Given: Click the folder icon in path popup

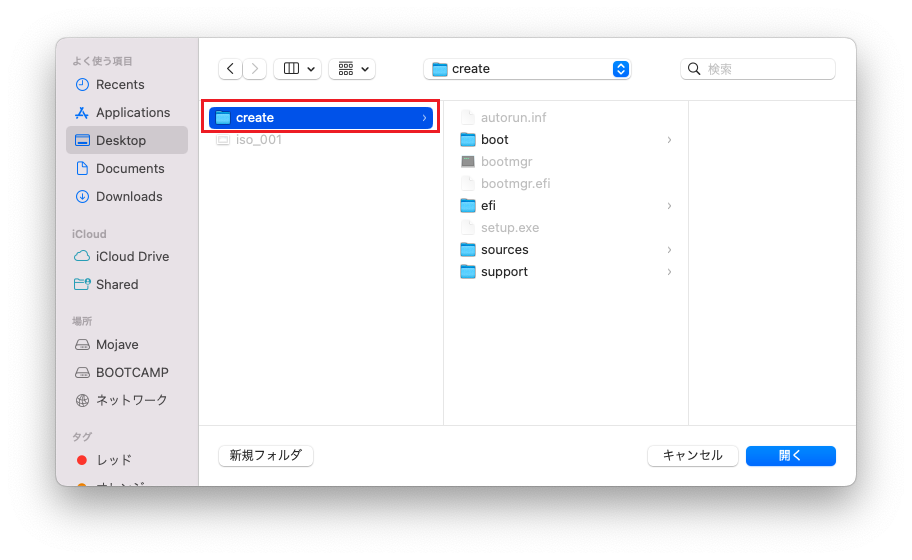Looking at the screenshot, I should pos(440,69).
